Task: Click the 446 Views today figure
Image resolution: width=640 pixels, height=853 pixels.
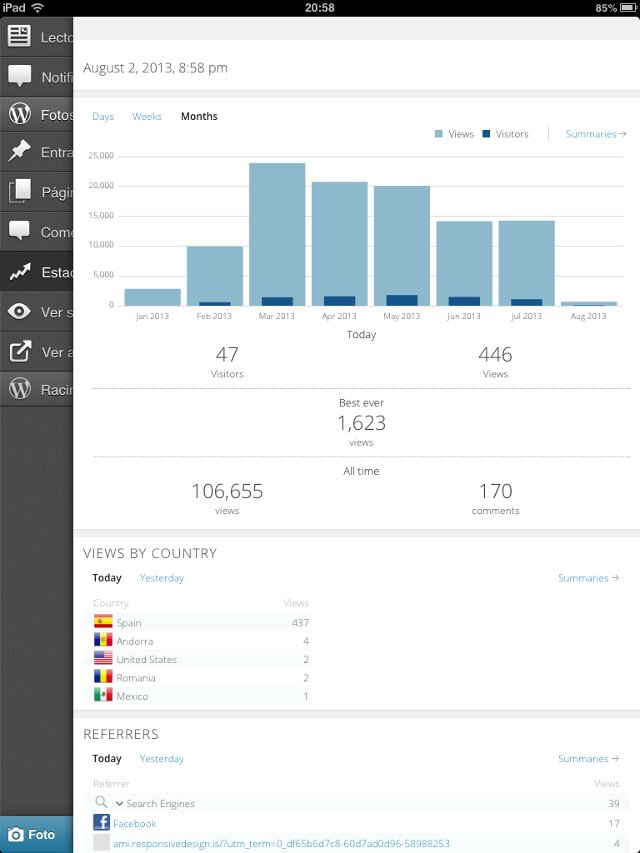Action: pos(495,355)
